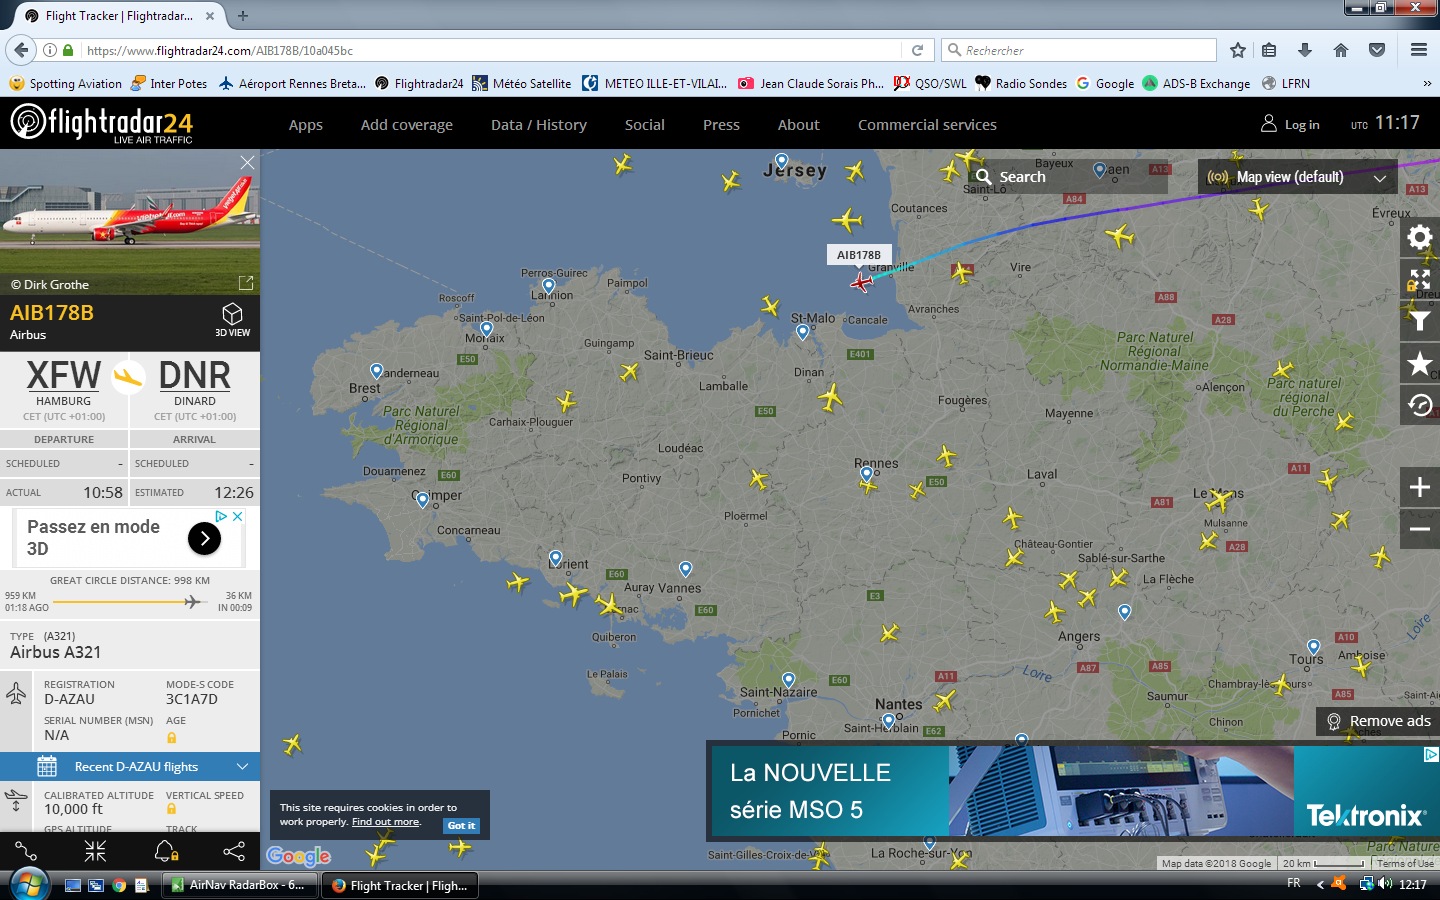Open Firefox downloads arrow

1305,50
